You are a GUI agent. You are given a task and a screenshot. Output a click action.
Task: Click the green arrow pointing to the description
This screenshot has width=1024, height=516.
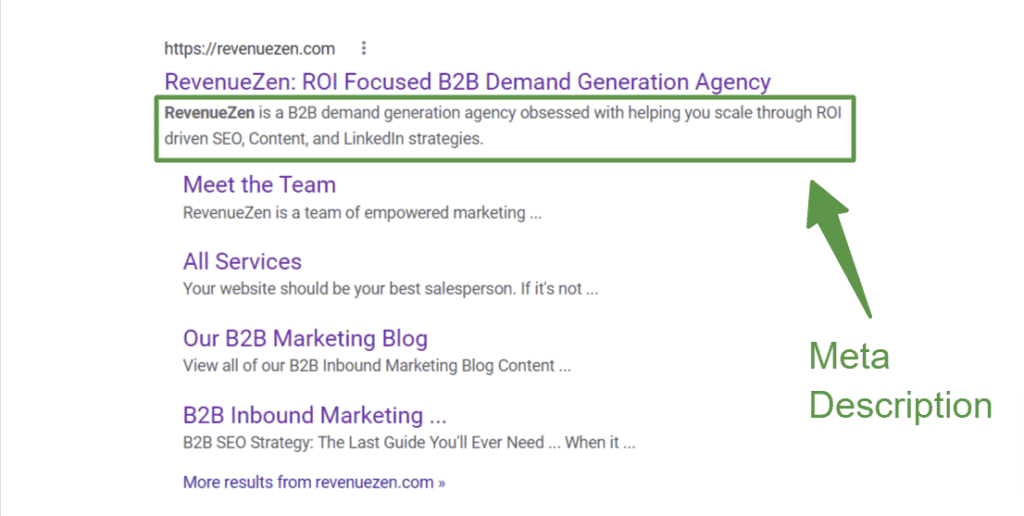point(842,242)
